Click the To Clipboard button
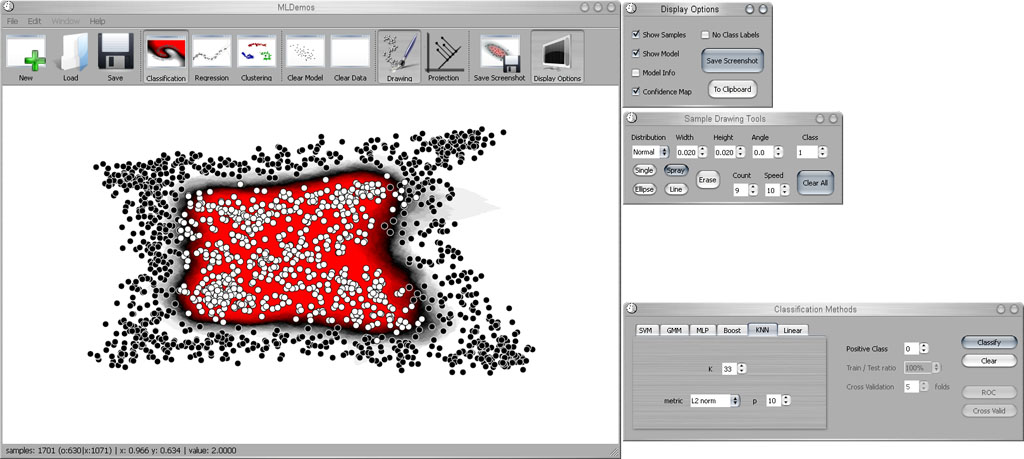Image resolution: width=1024 pixels, height=459 pixels. click(x=731, y=89)
